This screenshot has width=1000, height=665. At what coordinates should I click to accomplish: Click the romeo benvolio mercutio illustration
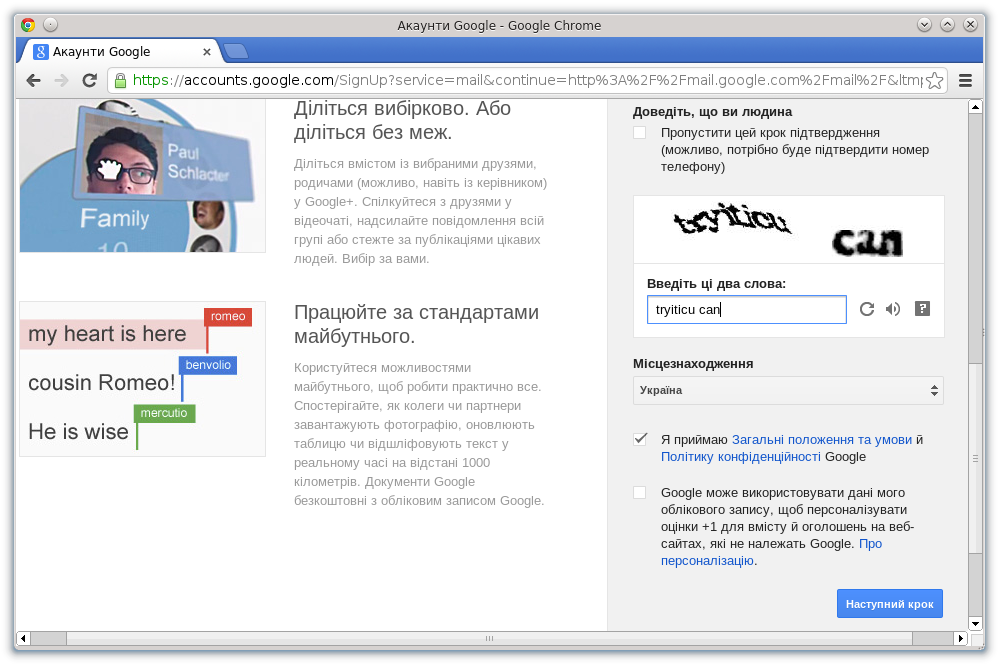point(142,379)
